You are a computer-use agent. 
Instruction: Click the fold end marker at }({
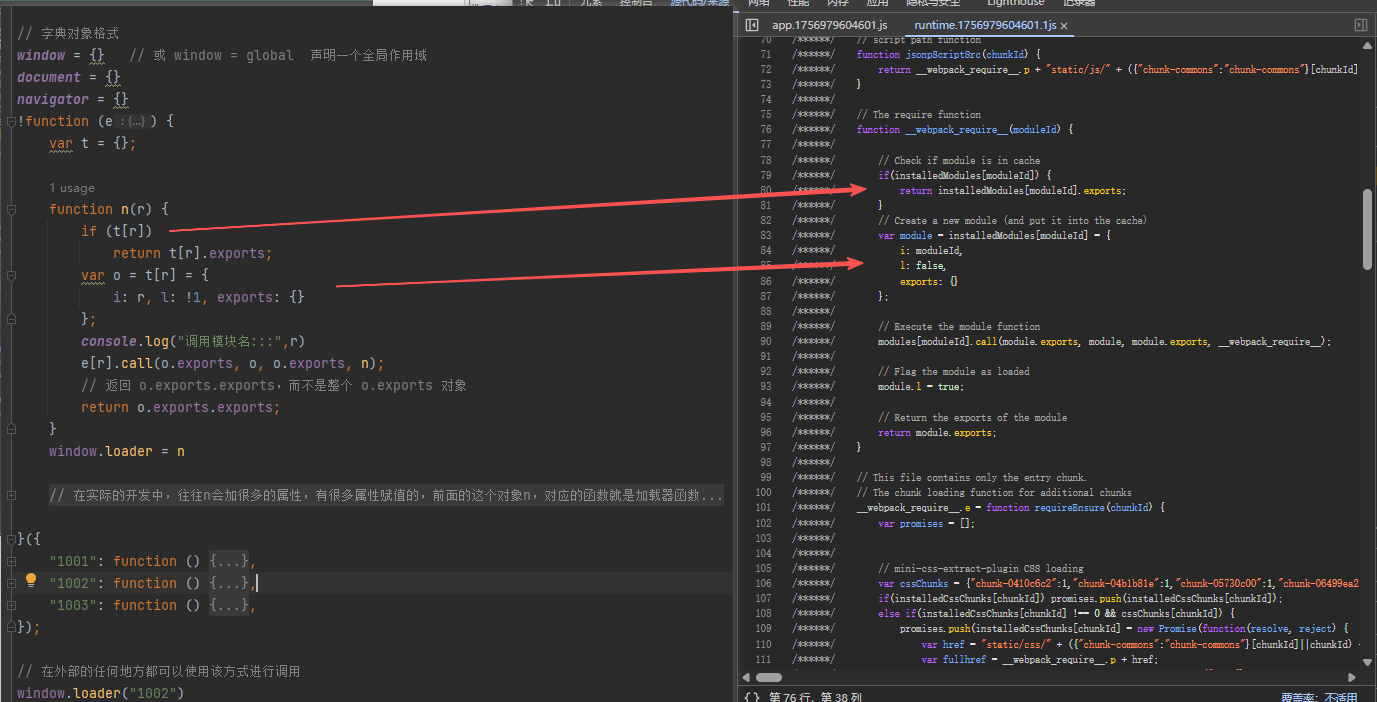tap(10, 539)
